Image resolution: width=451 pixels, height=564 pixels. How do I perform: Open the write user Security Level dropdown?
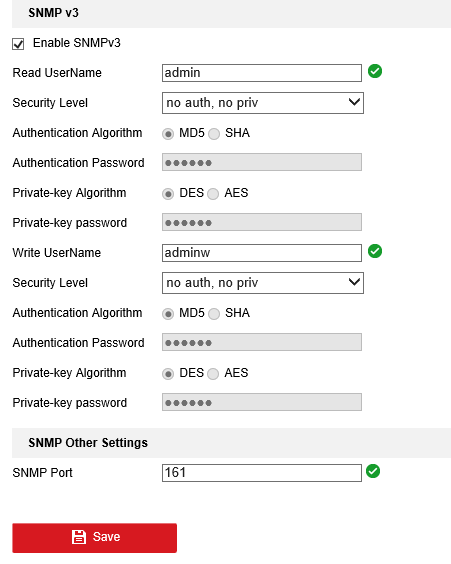[263, 283]
